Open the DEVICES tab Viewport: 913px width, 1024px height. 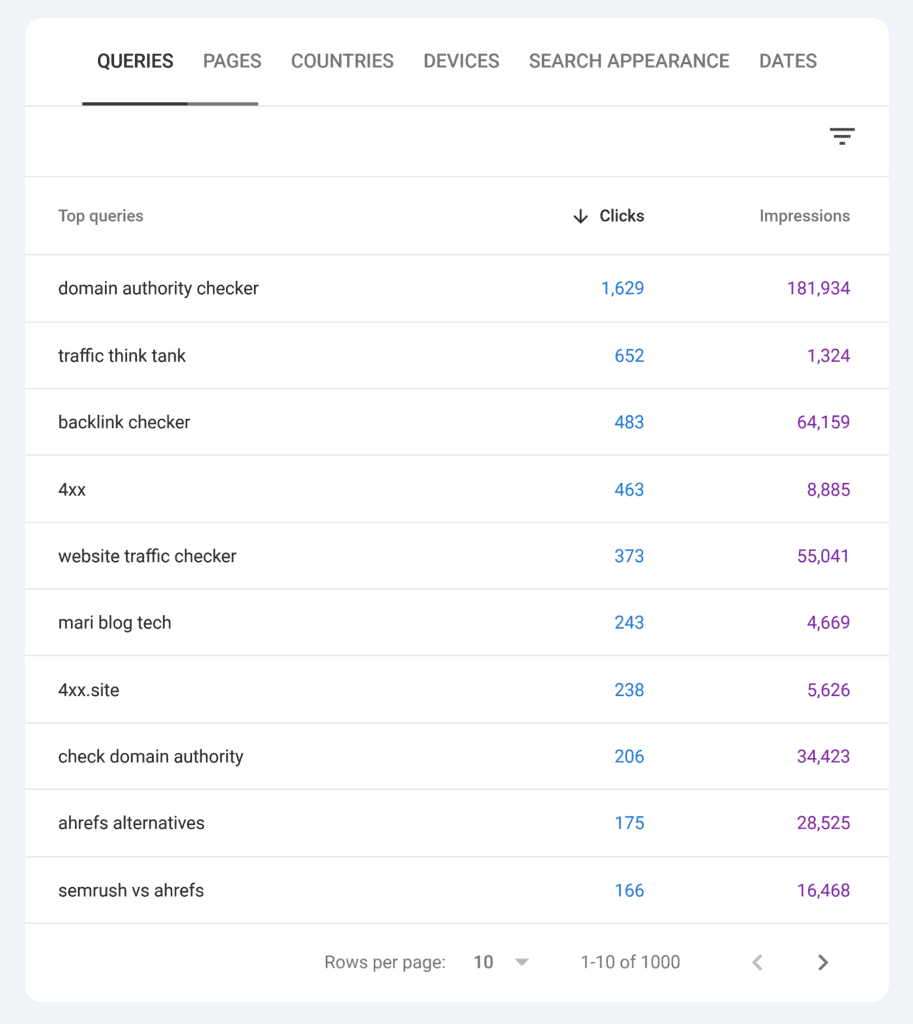tap(460, 61)
